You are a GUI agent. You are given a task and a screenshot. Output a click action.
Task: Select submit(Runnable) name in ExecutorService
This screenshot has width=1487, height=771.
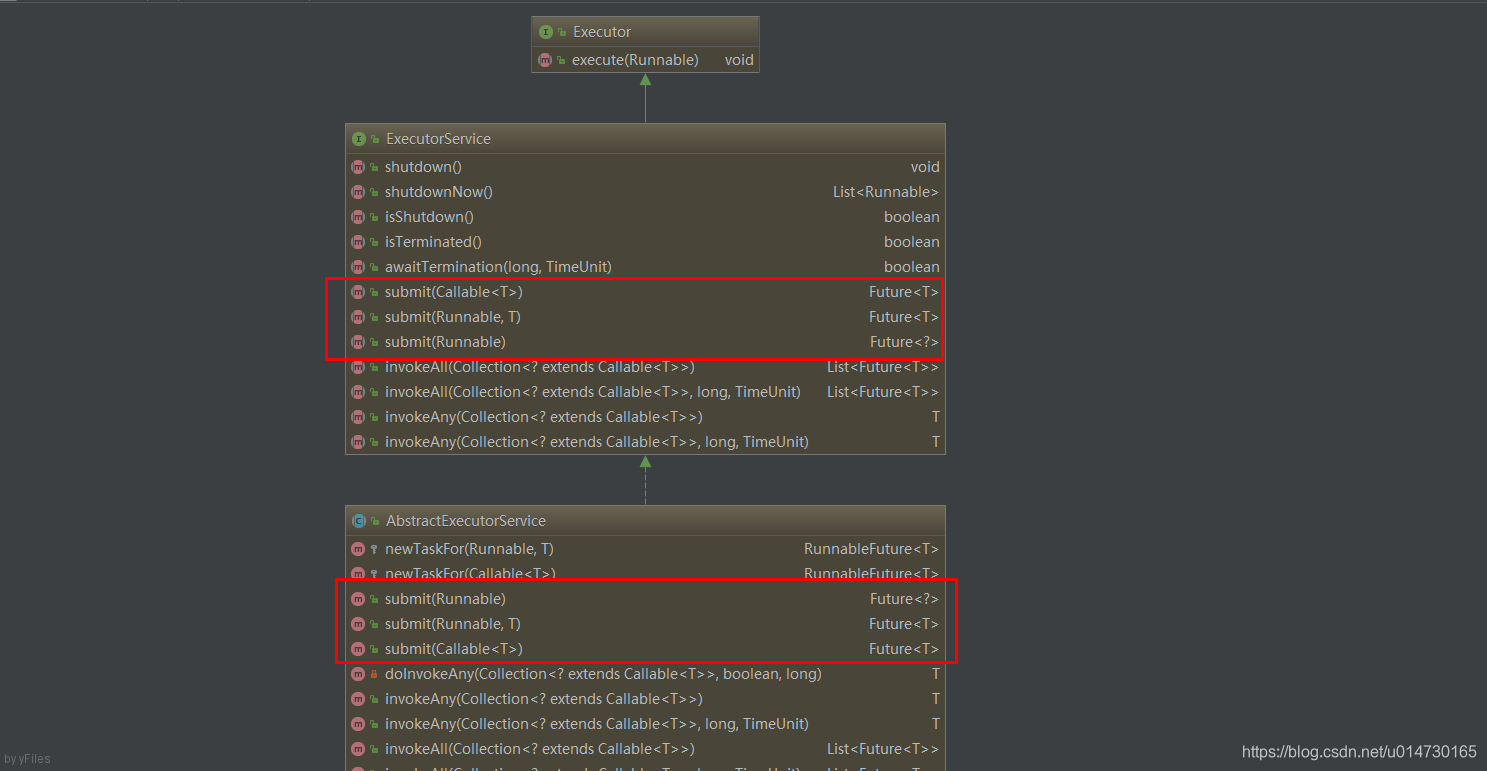coord(445,342)
